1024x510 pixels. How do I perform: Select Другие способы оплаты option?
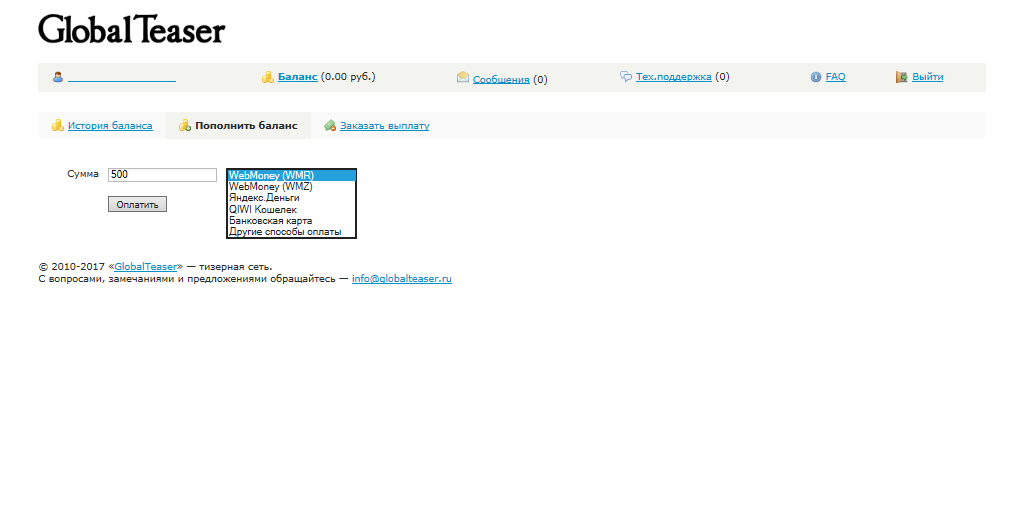291,232
